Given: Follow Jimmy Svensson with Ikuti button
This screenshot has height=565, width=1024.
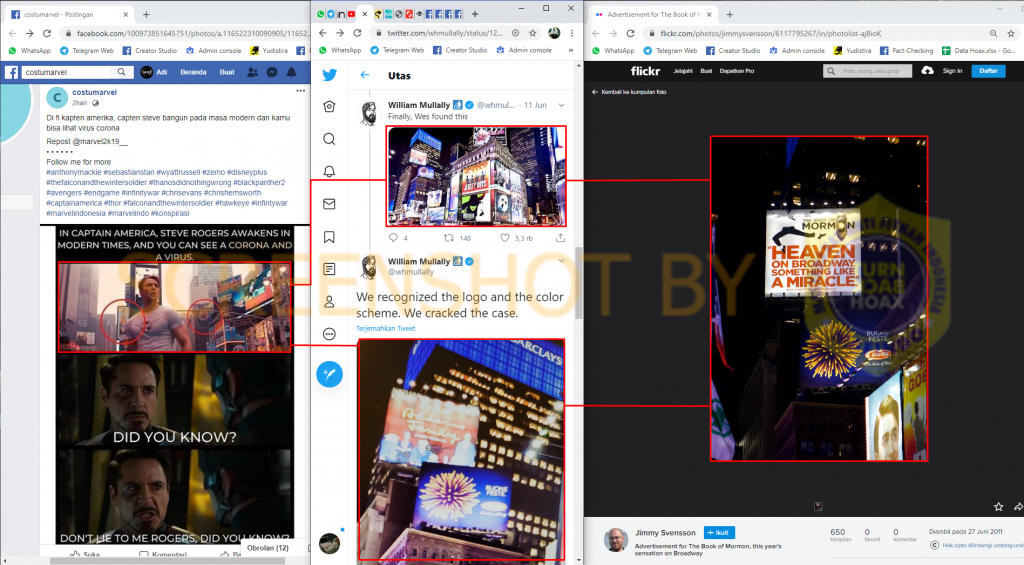Looking at the screenshot, I should coord(719,532).
